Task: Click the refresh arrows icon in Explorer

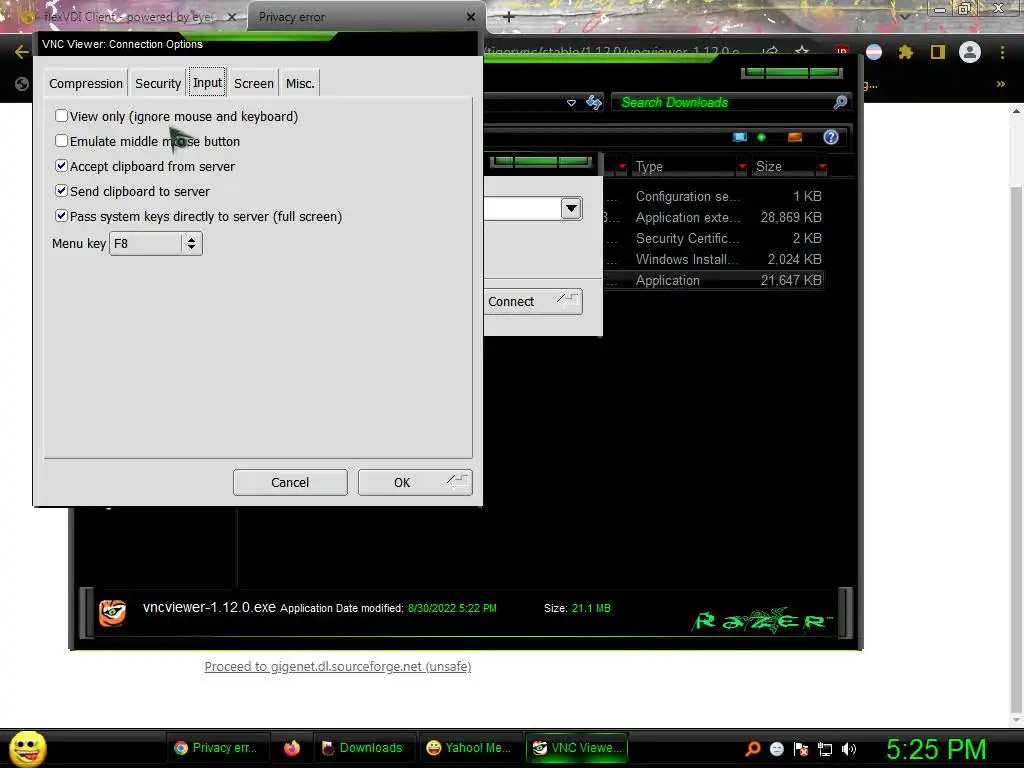Action: [594, 102]
